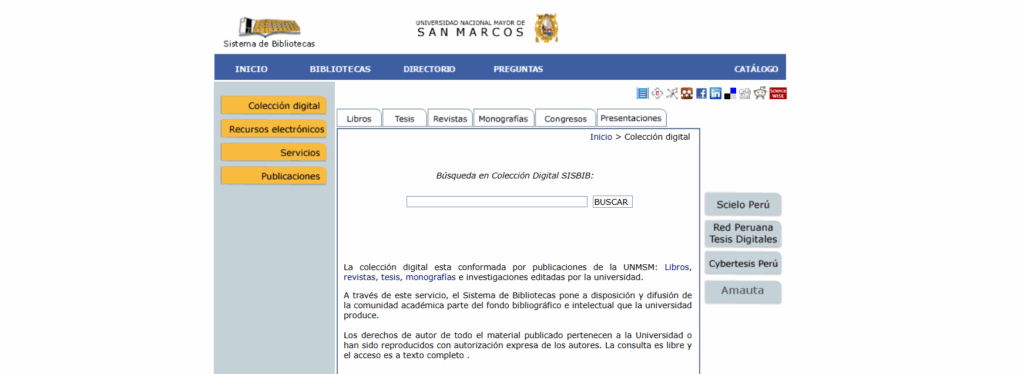
Task: Click the blue lined-document share icon
Action: coord(643,93)
